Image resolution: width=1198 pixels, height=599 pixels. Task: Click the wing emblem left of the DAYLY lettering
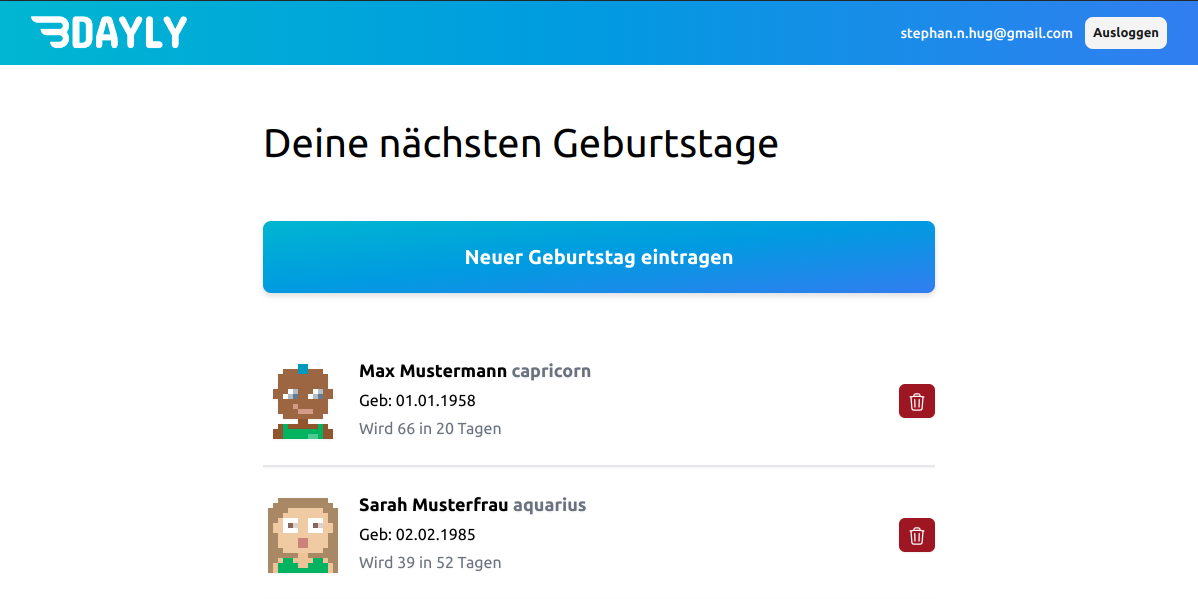[50, 32]
